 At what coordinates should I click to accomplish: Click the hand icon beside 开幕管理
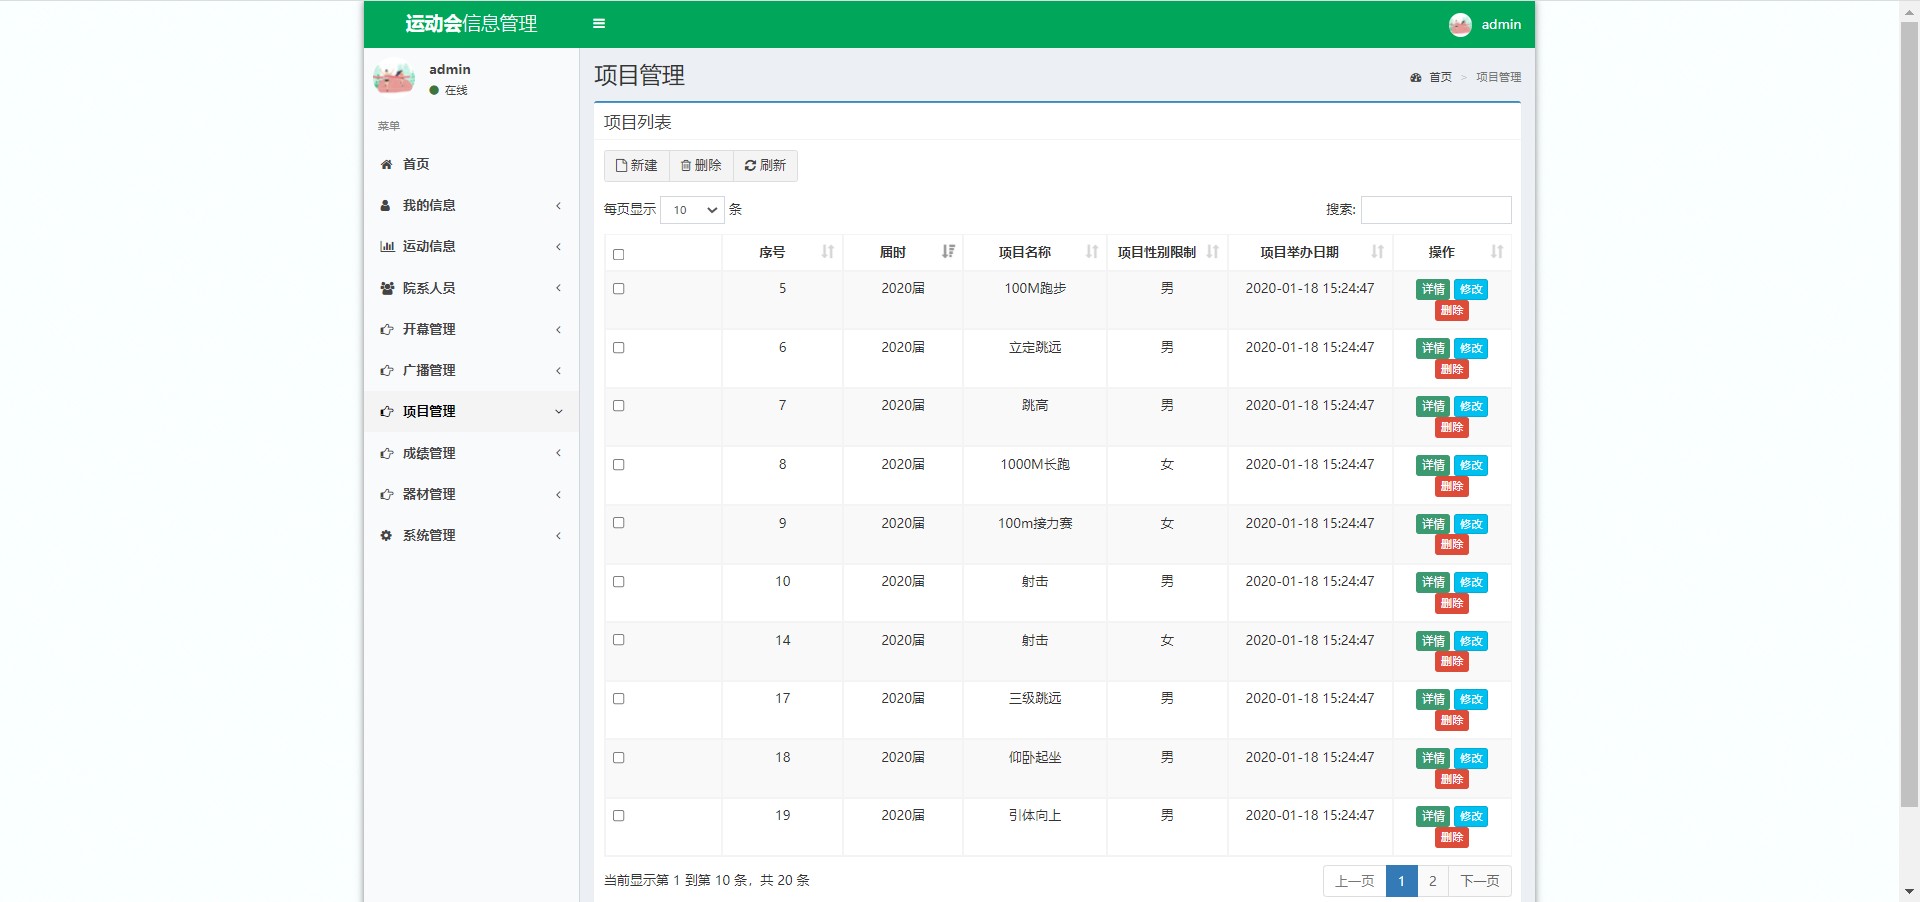click(x=387, y=329)
